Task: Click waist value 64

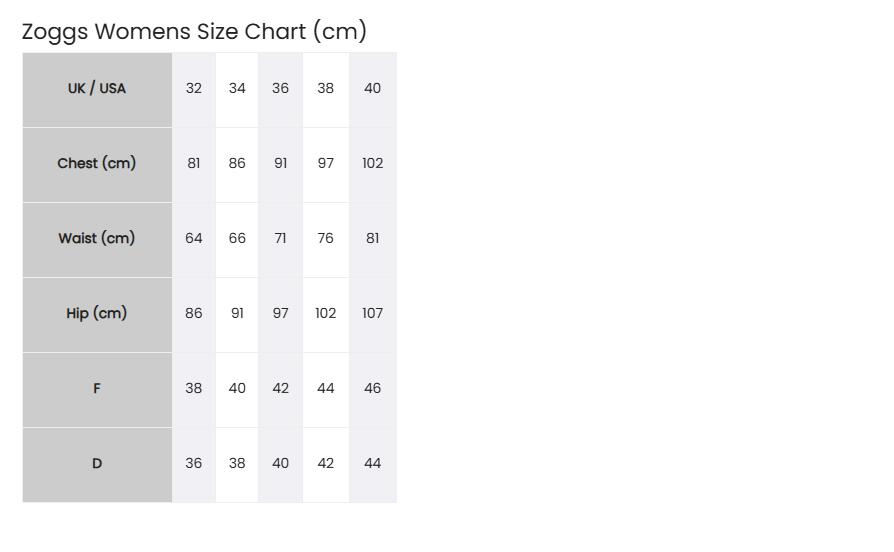Action: [194, 240]
